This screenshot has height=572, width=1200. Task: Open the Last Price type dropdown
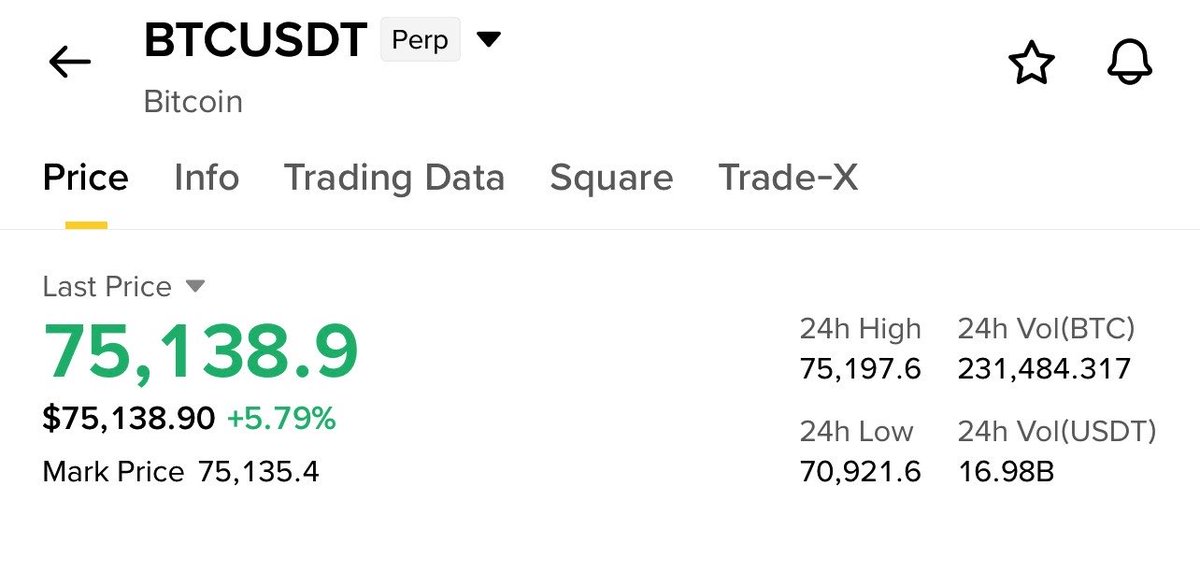[196, 287]
